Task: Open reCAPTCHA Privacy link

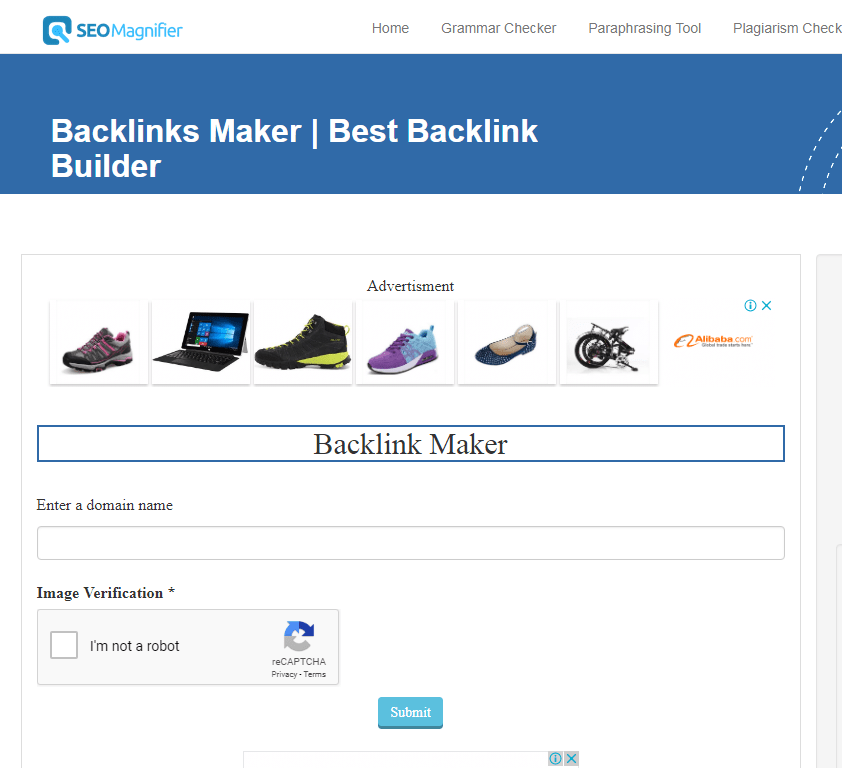Action: pyautogui.click(x=284, y=675)
